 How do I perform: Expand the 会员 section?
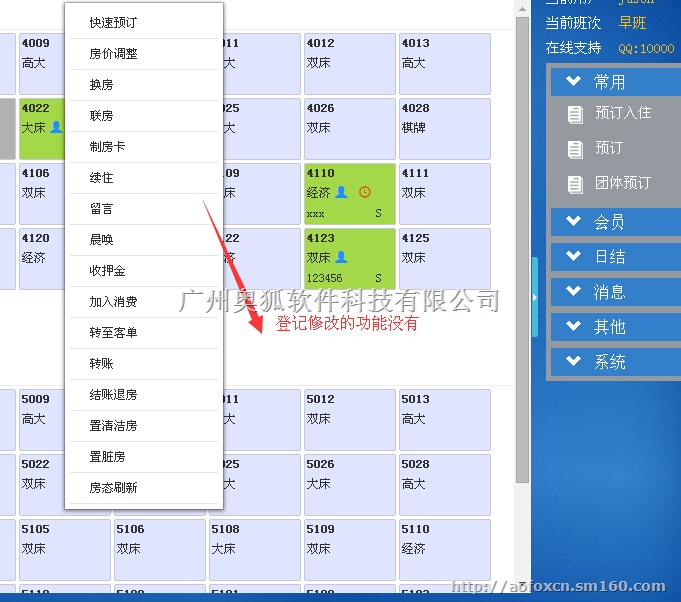[x=616, y=222]
